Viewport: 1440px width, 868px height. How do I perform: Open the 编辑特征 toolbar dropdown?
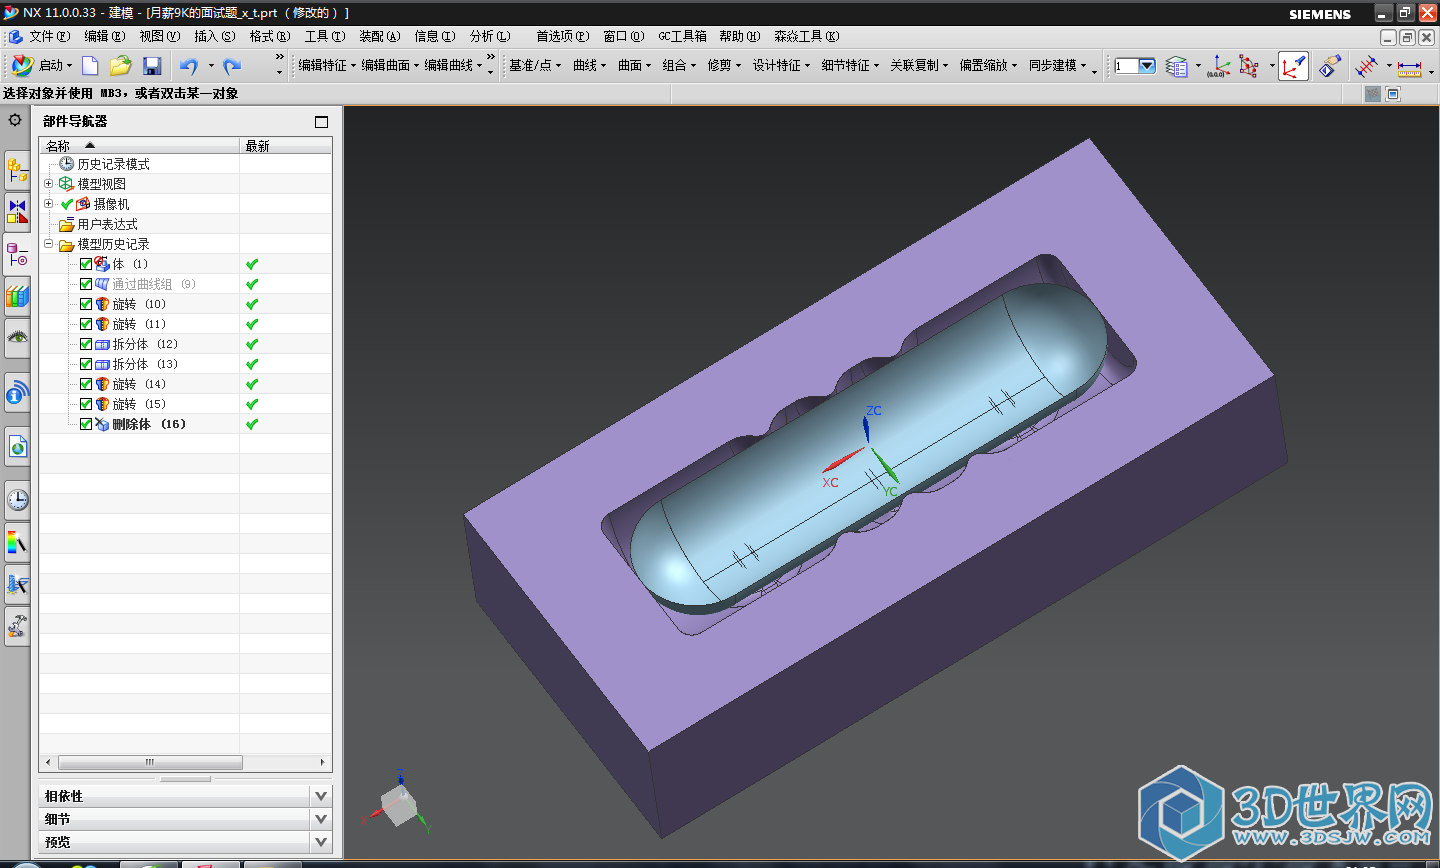click(326, 66)
